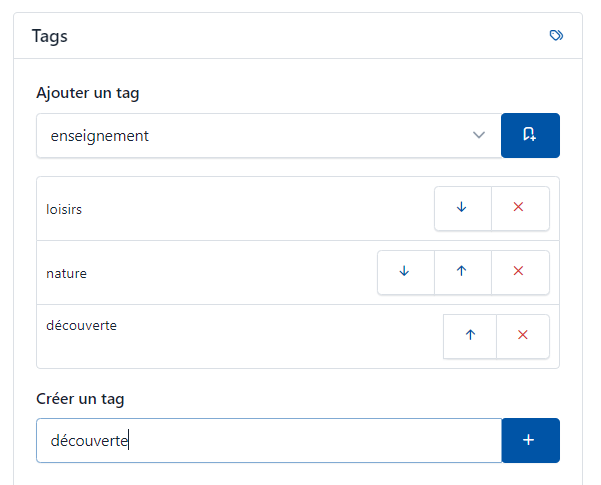
Task: Move the nature tag up
Action: click(x=462, y=272)
